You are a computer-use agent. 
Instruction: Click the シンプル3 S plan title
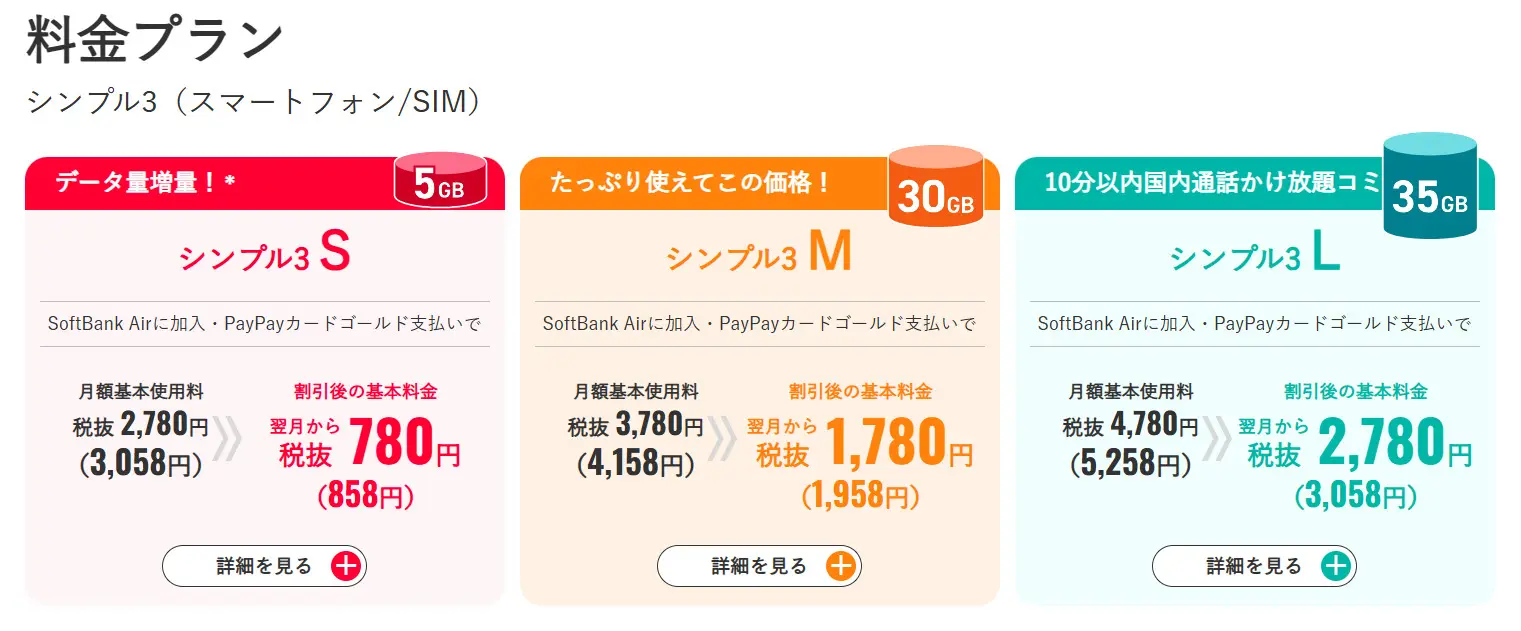click(265, 256)
